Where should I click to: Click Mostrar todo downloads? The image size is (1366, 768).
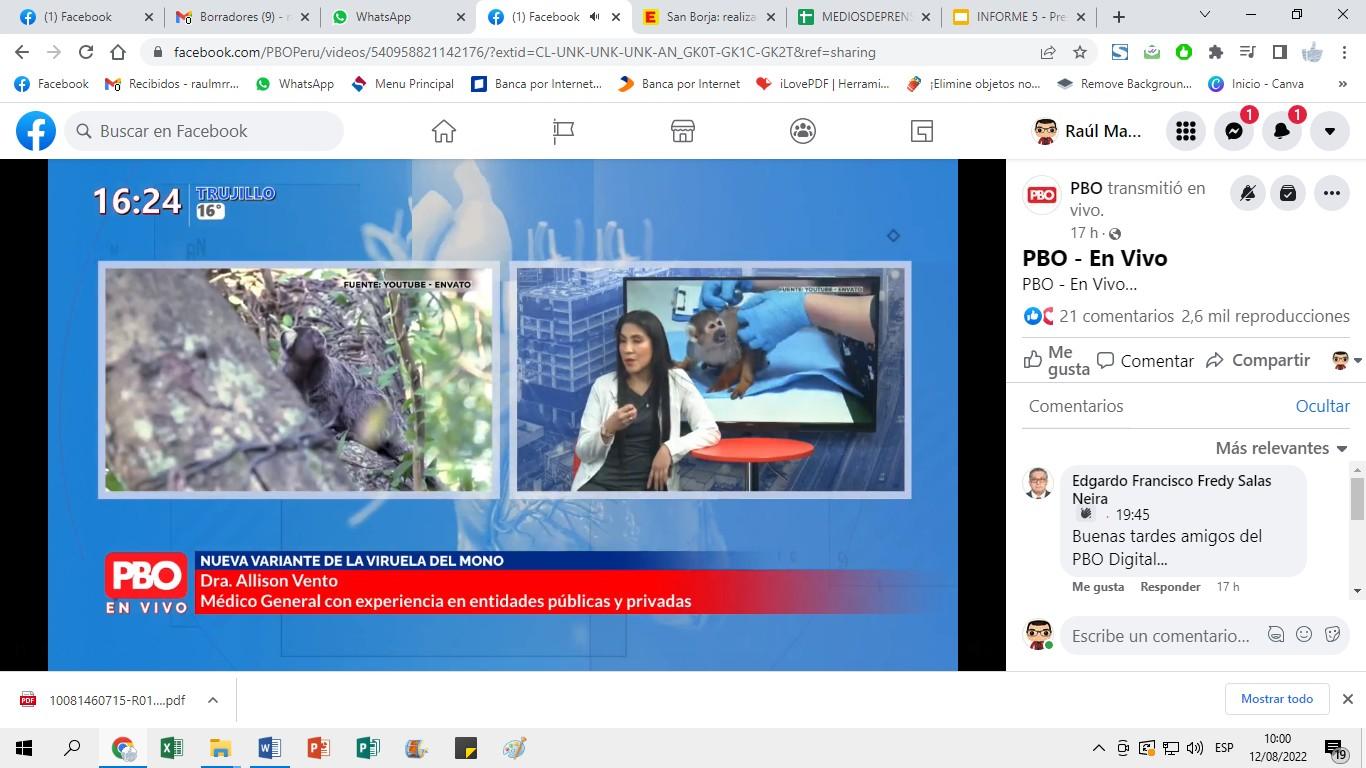[x=1277, y=699]
